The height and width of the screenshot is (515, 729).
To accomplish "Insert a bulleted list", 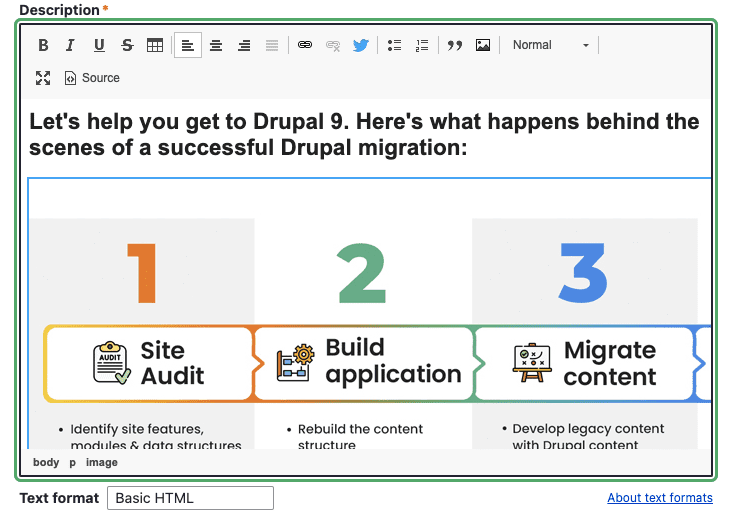I will (394, 45).
